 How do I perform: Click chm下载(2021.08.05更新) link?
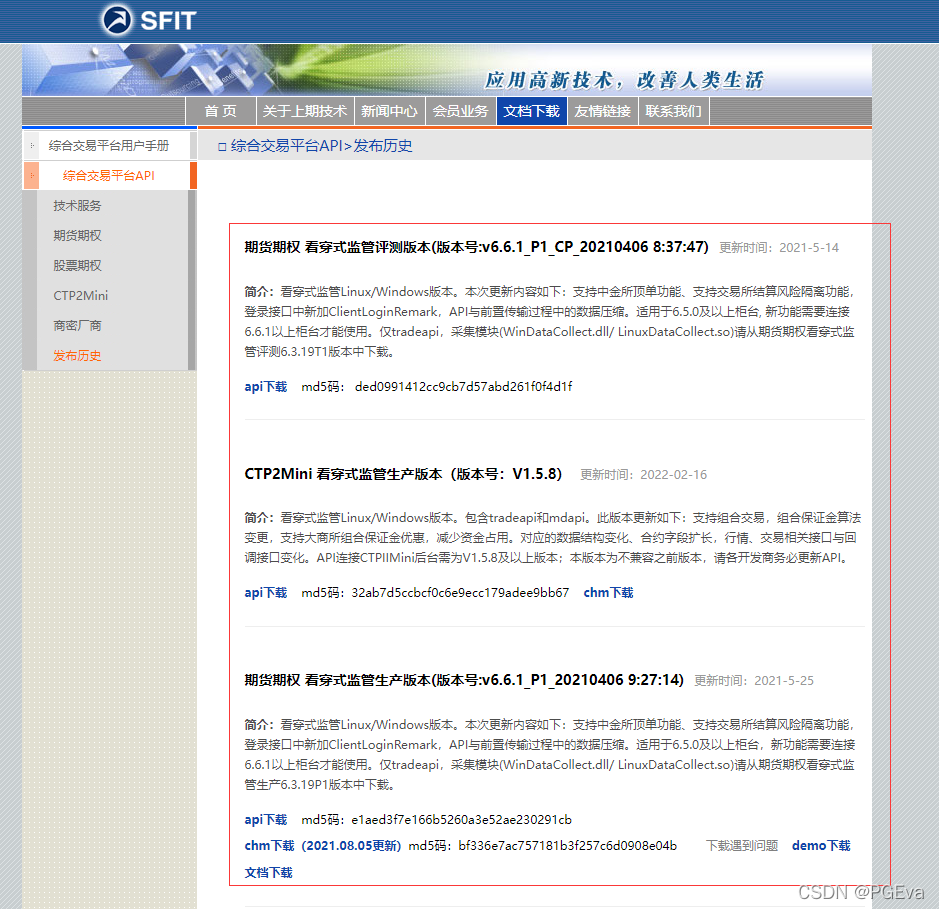323,846
